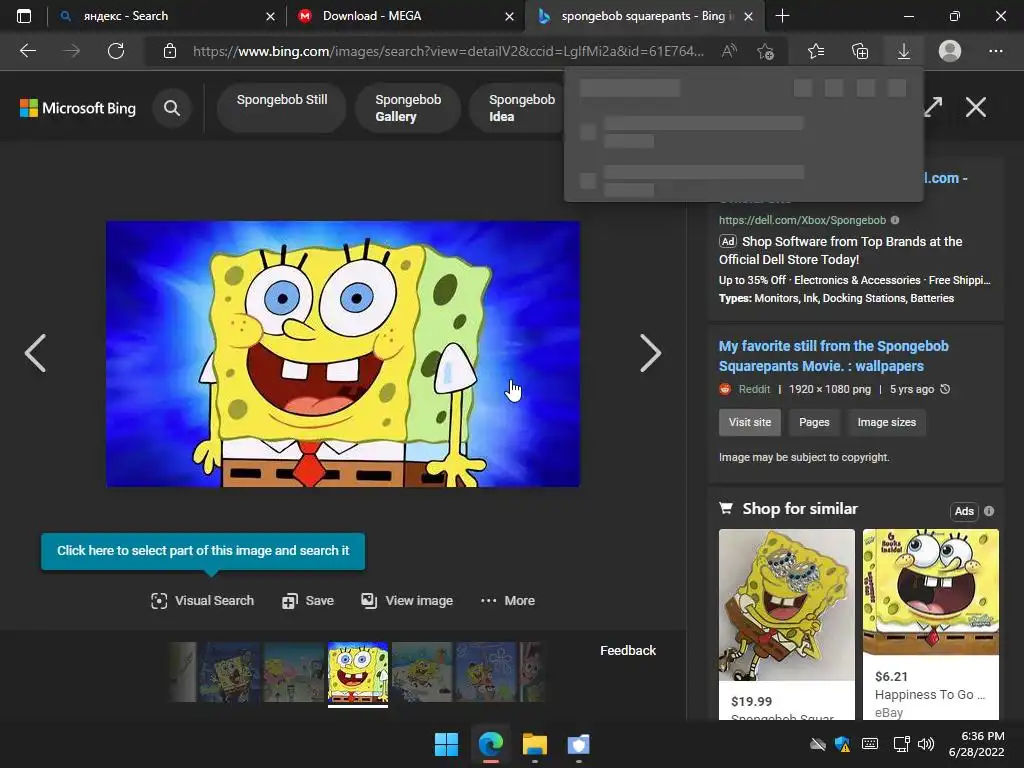This screenshot has width=1024, height=768.
Task: Open the Downloads toolbar icon
Action: pos(904,51)
